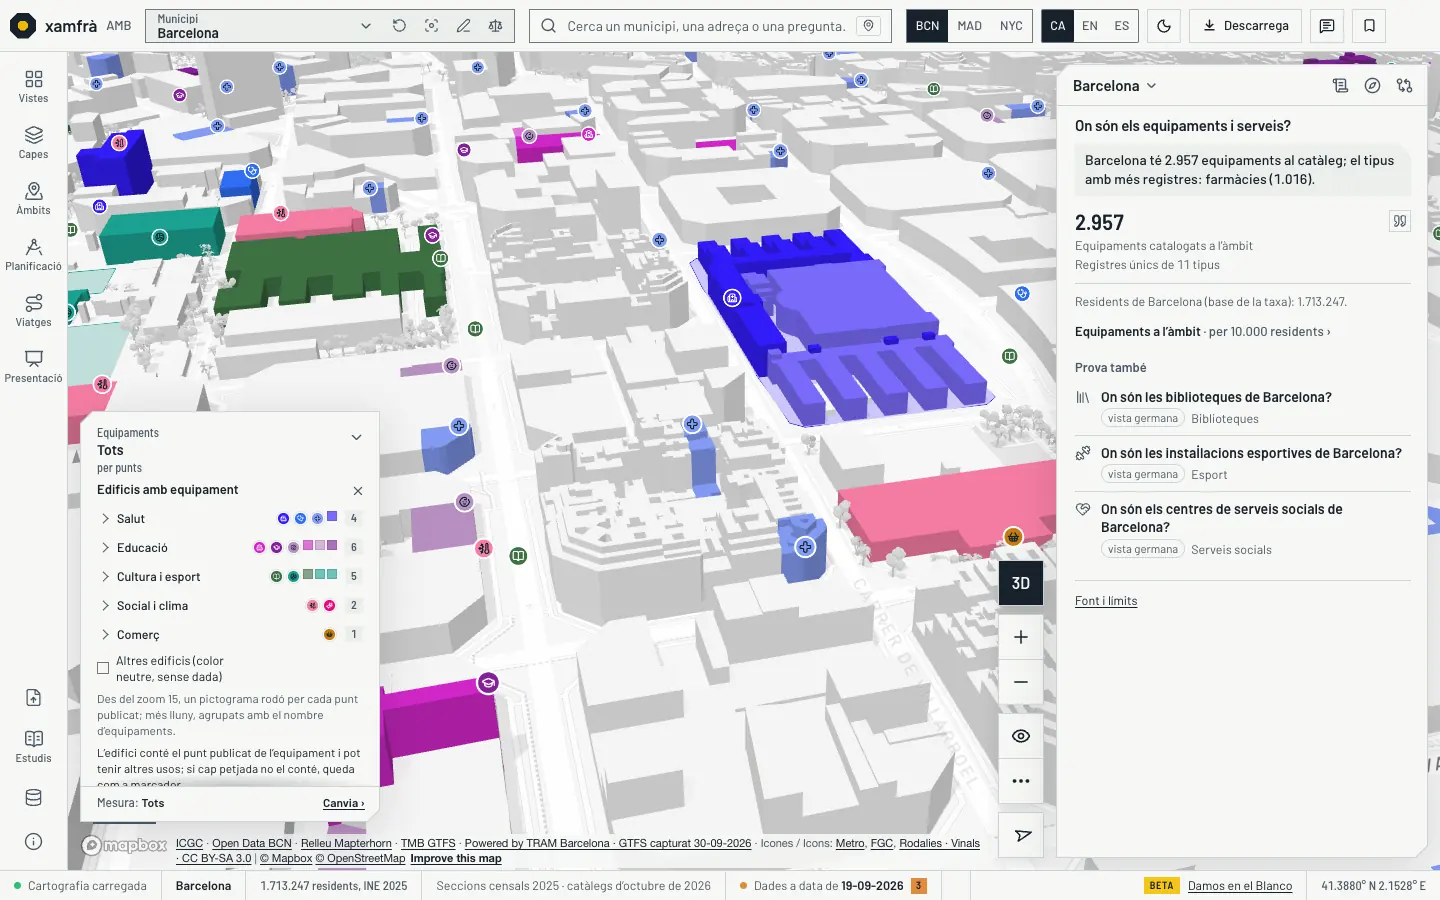Screen dimensions: 1440x900
Task: Click the Descarrega download button
Action: [1246, 26]
